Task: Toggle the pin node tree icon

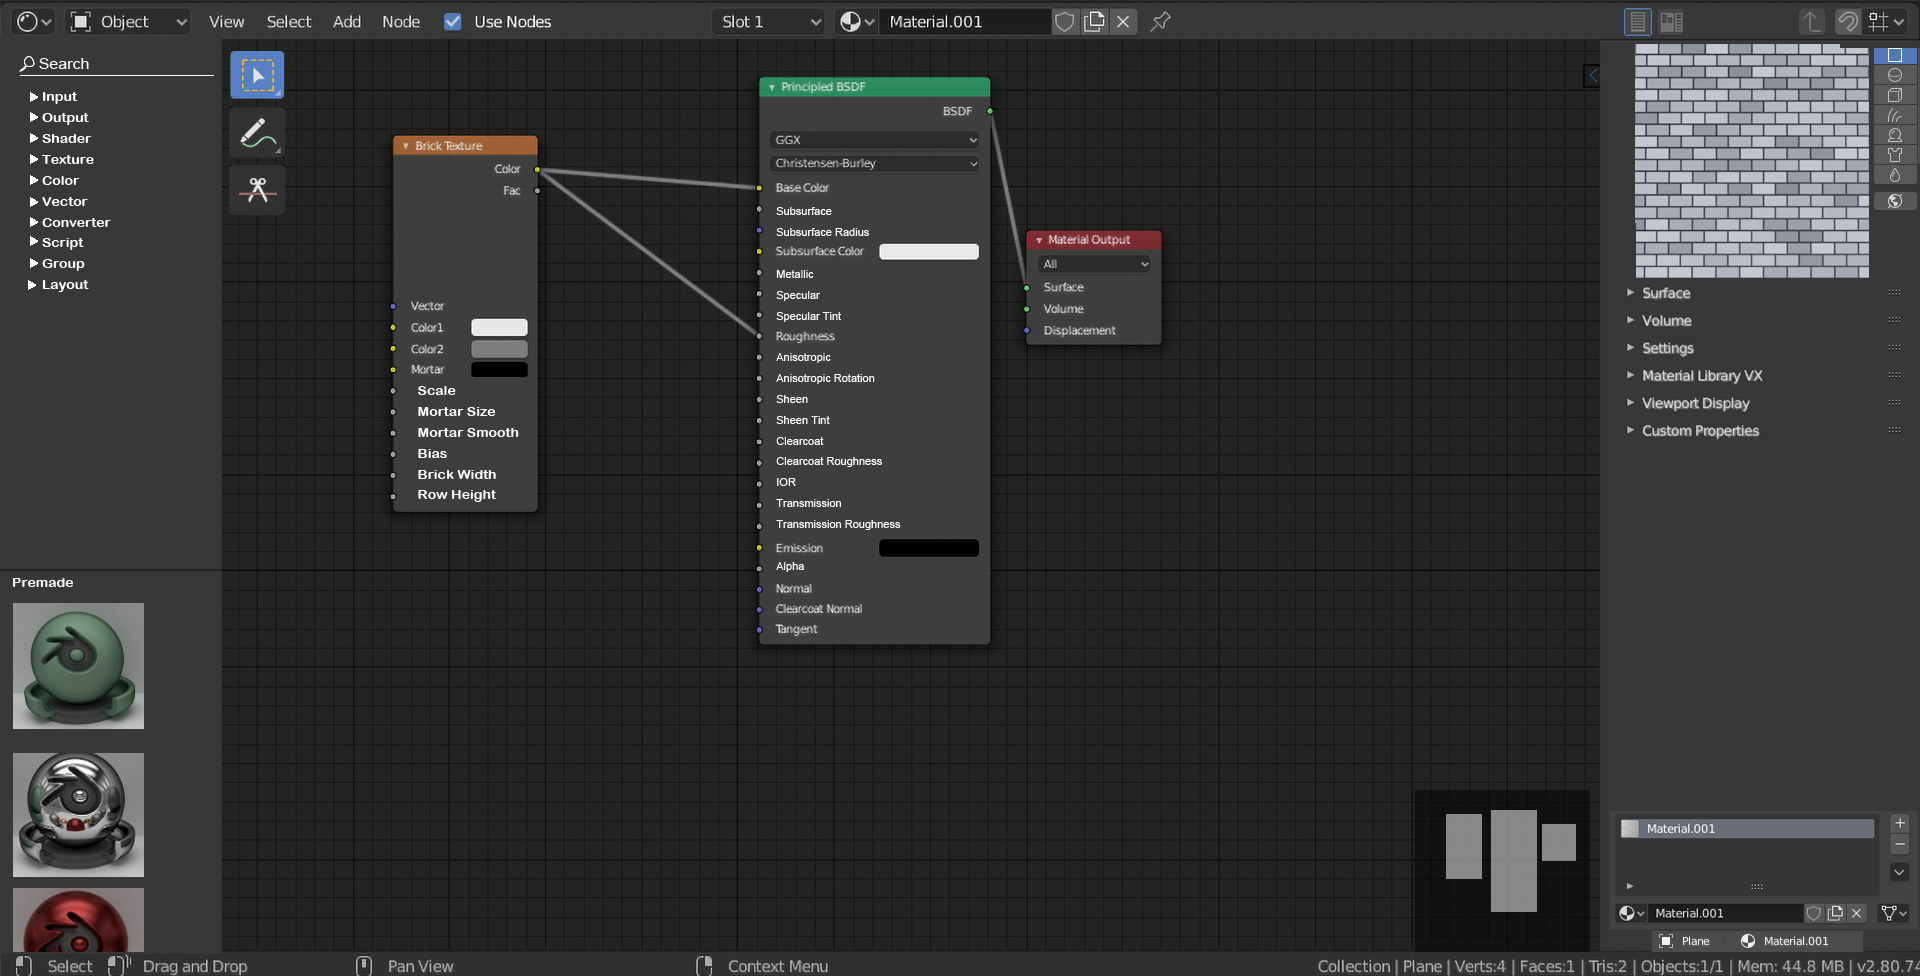Action: pyautogui.click(x=1160, y=21)
